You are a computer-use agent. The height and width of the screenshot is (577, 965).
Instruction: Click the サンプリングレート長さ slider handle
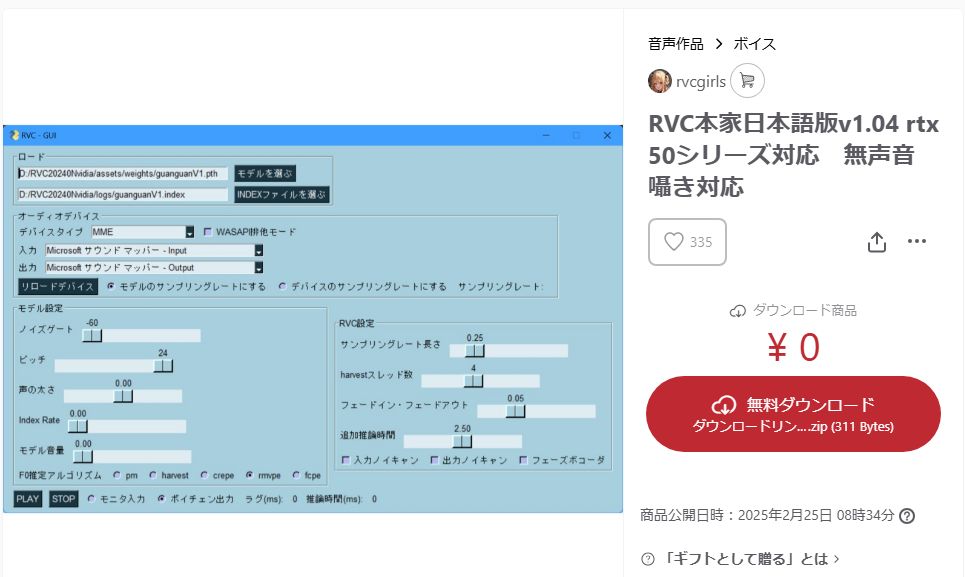[x=474, y=351]
